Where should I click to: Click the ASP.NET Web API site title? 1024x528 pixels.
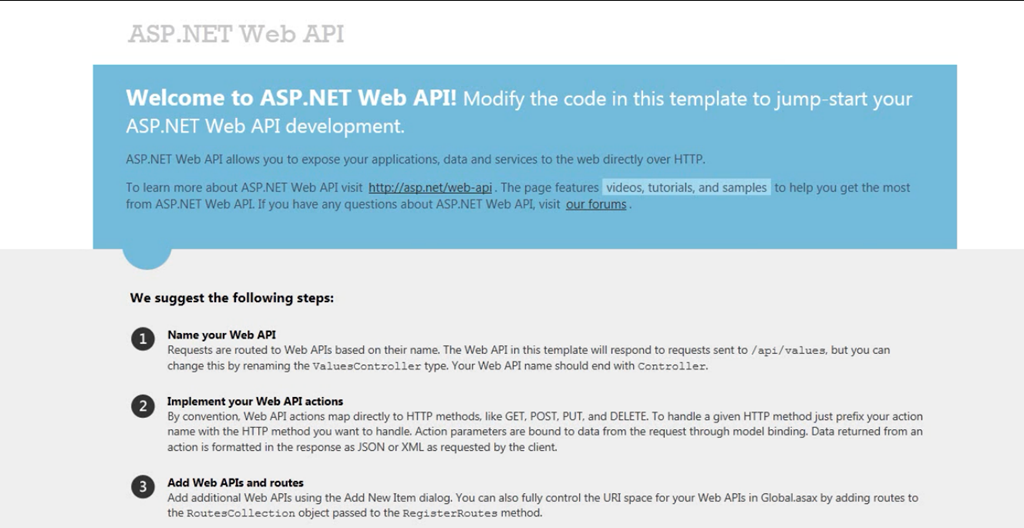tap(236, 34)
